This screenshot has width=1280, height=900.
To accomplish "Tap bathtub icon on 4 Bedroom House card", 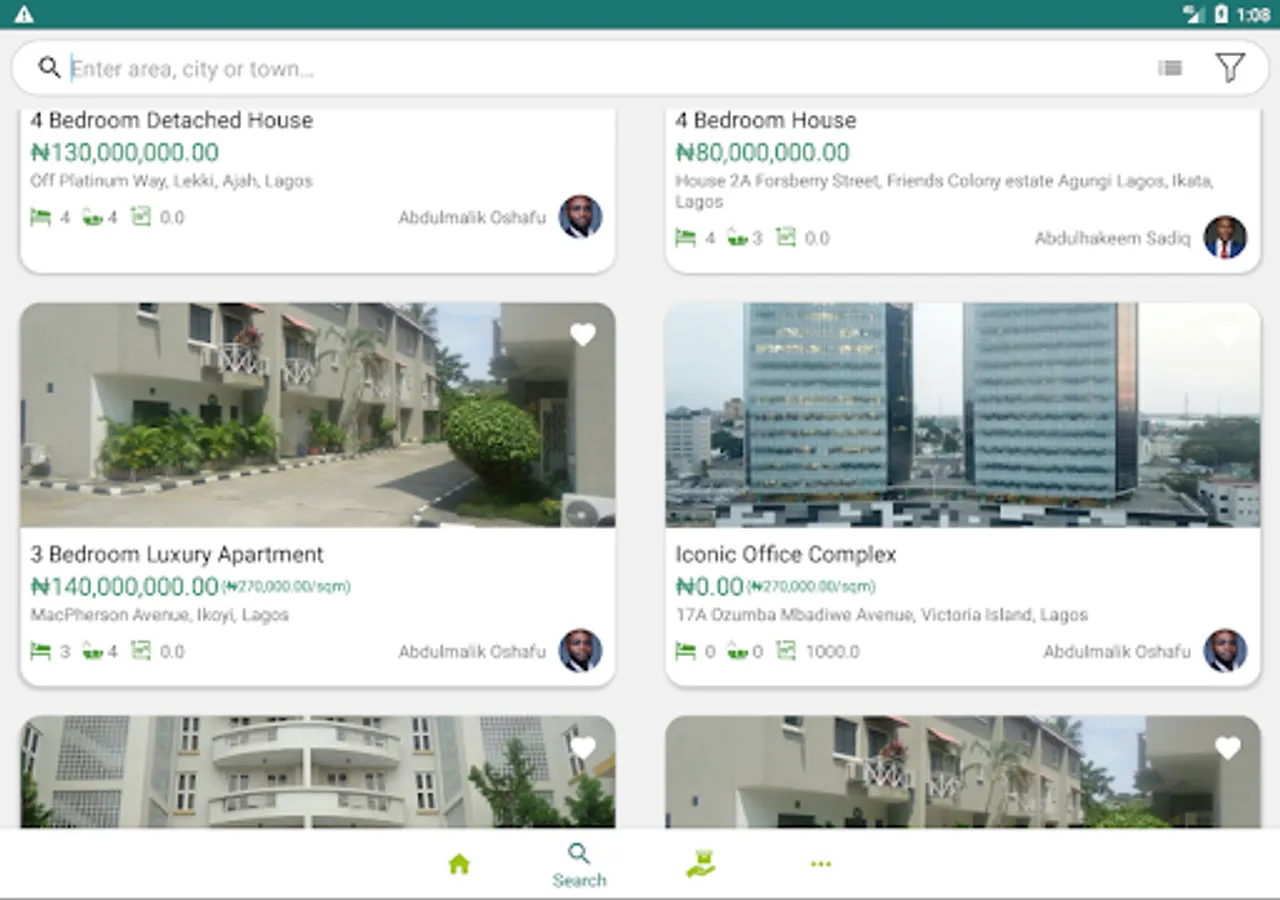I will click(x=737, y=238).
